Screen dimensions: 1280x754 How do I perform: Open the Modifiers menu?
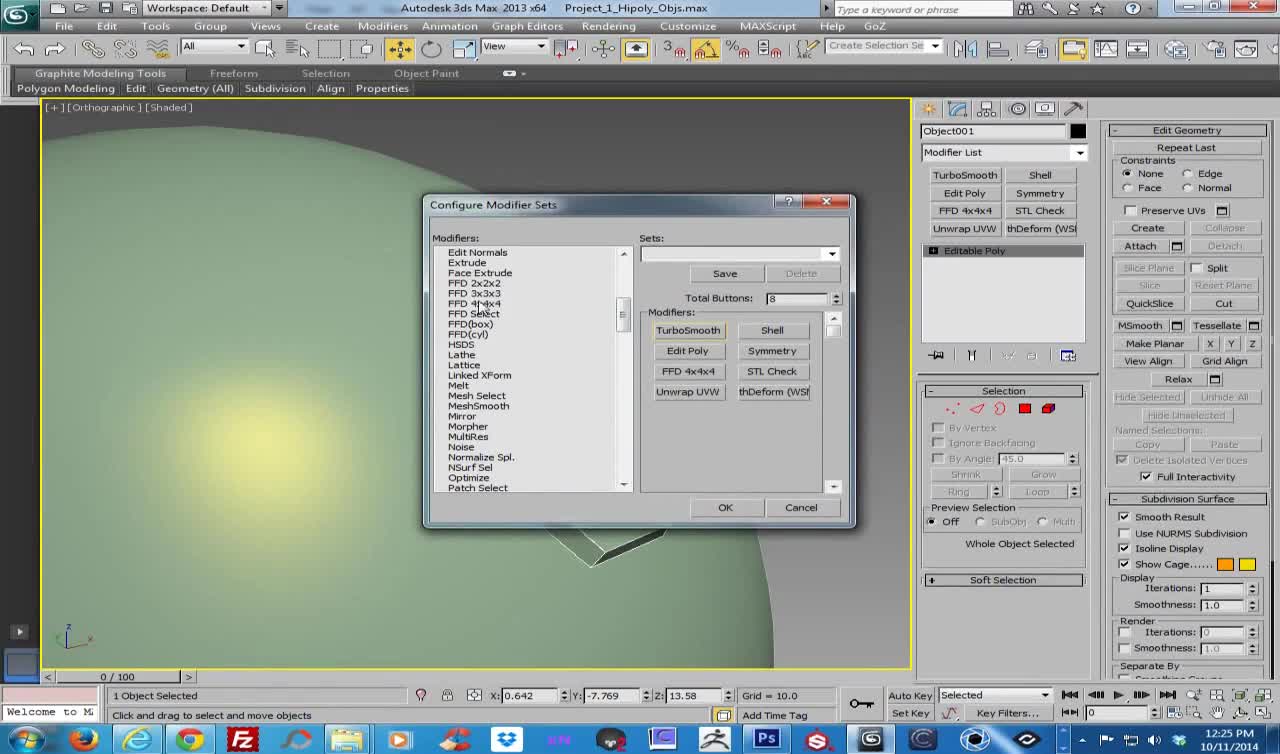[x=383, y=26]
